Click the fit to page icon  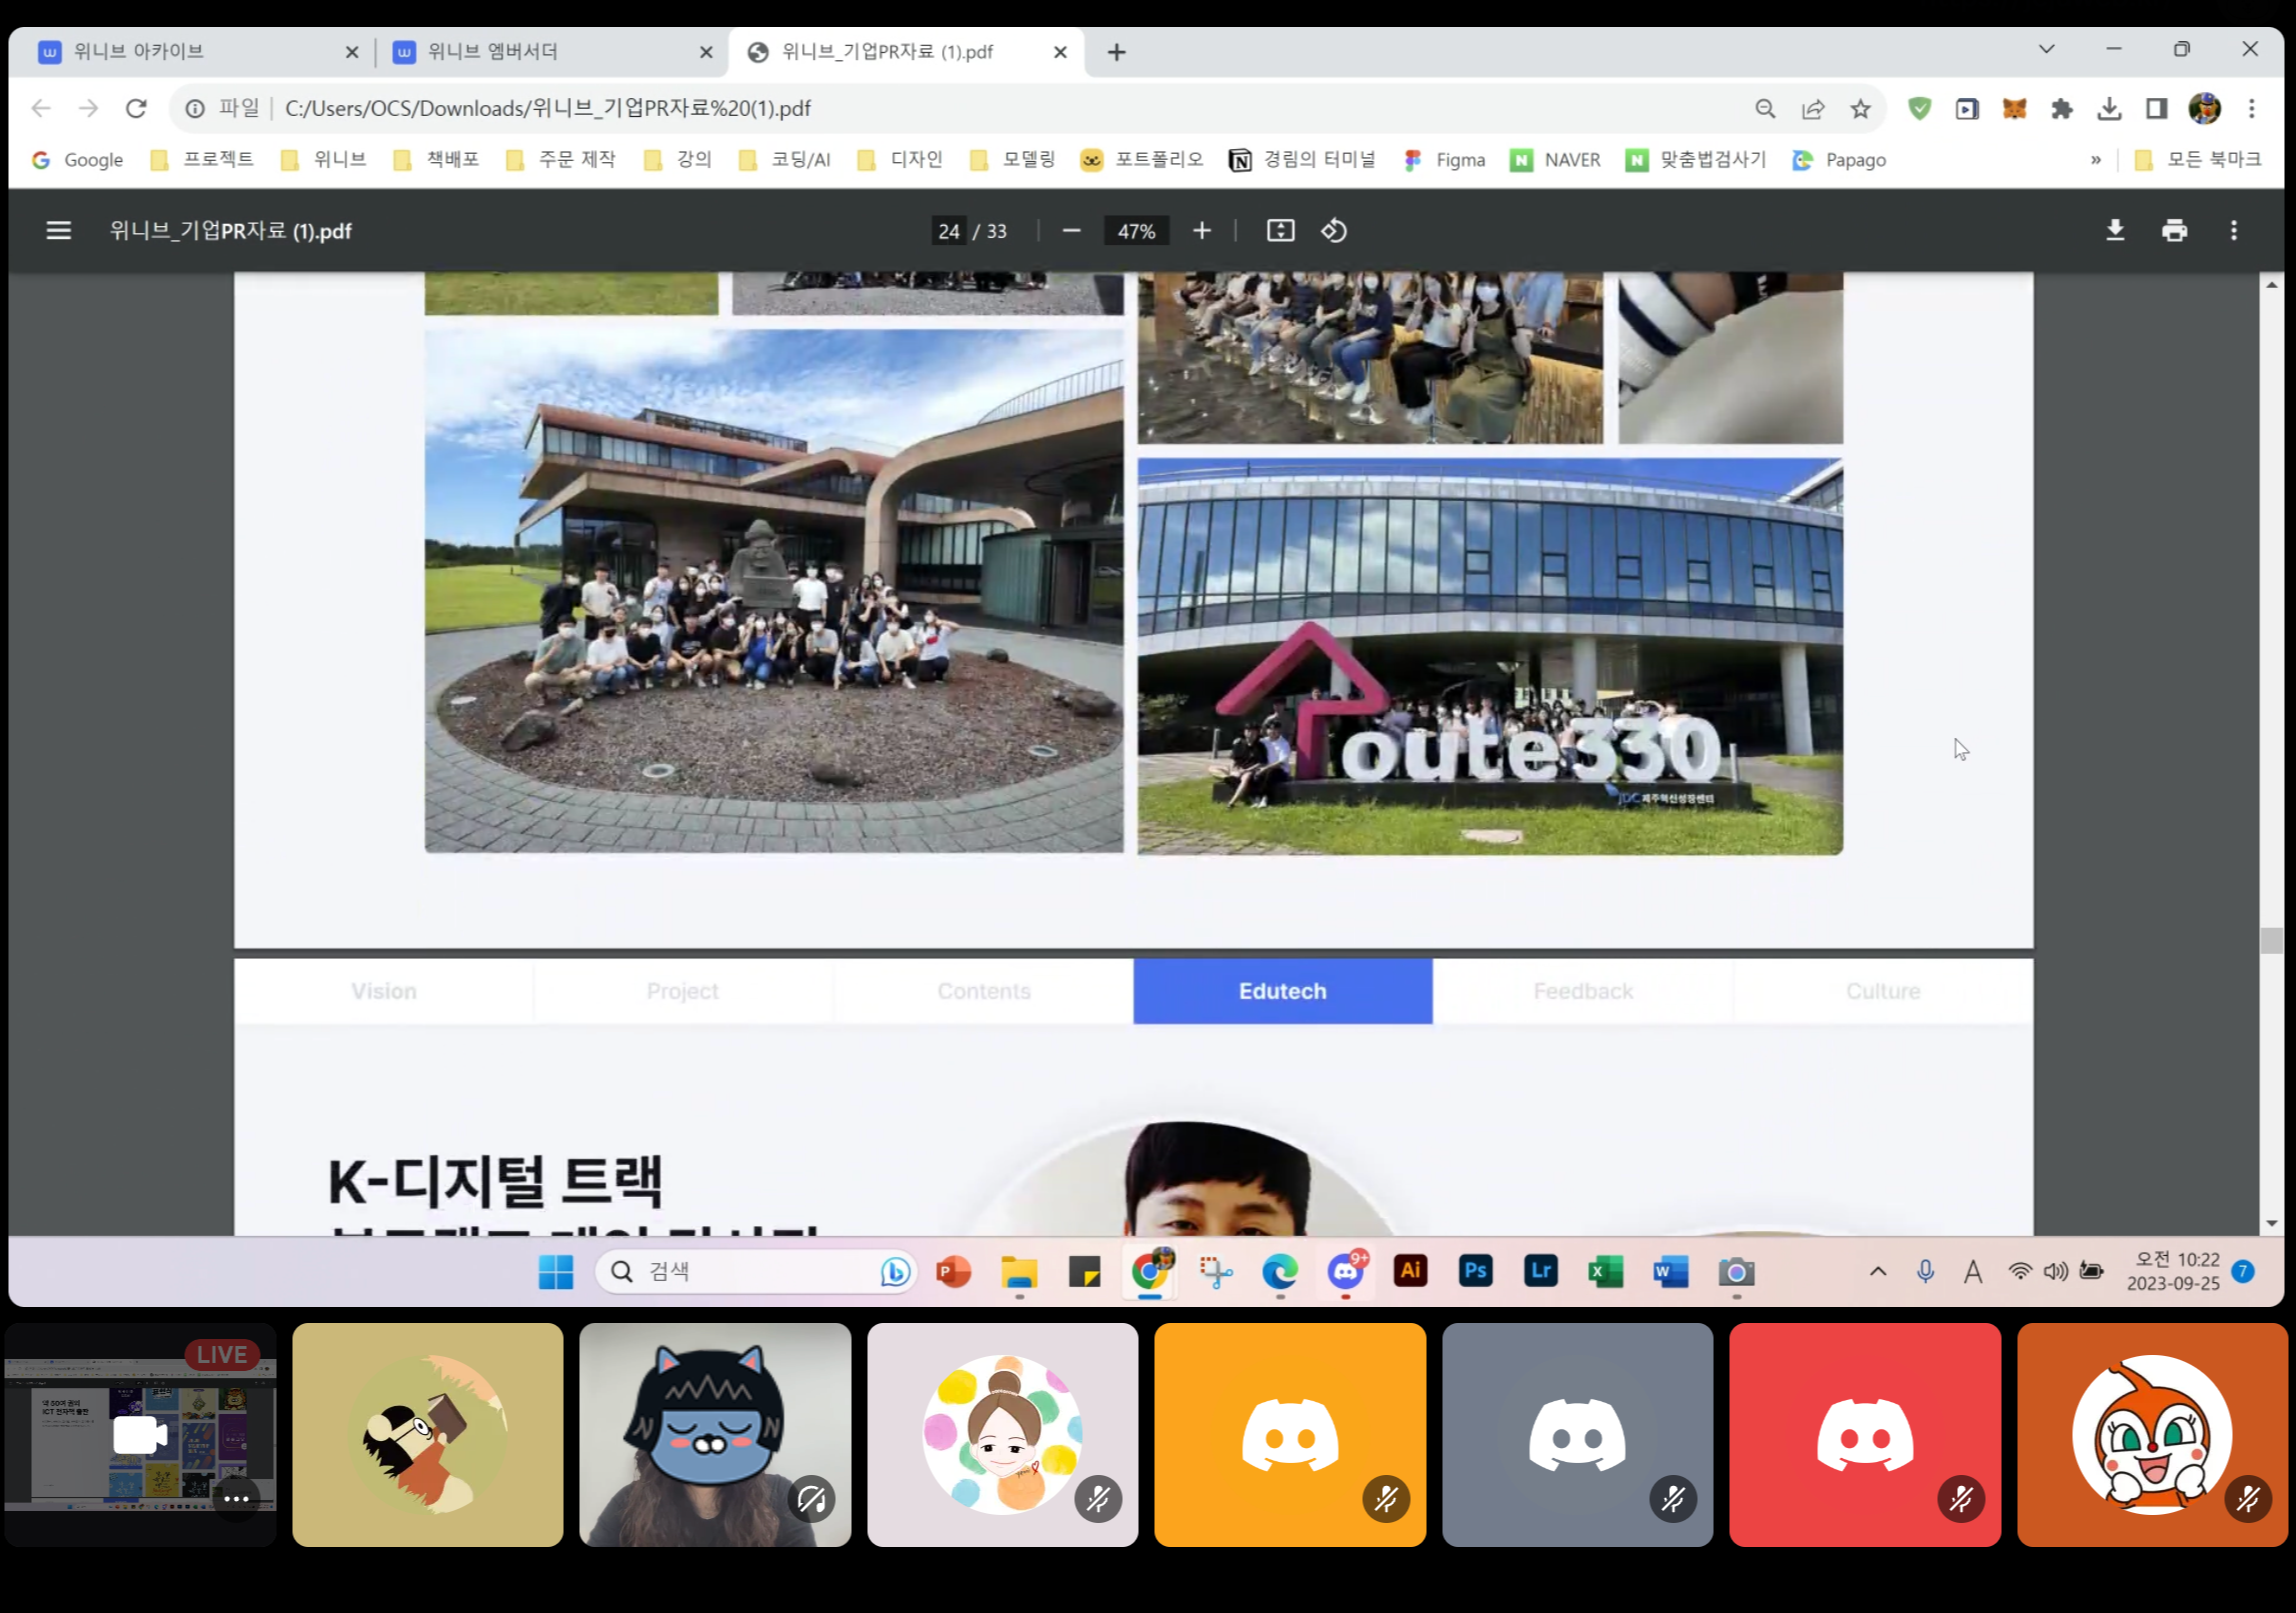(x=1280, y=231)
